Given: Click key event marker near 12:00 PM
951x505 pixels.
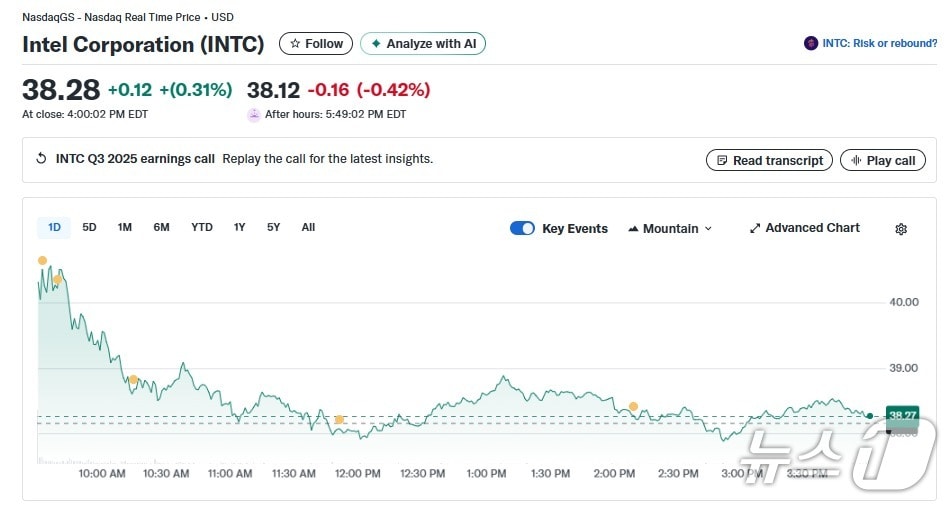Looking at the screenshot, I should point(339,419).
